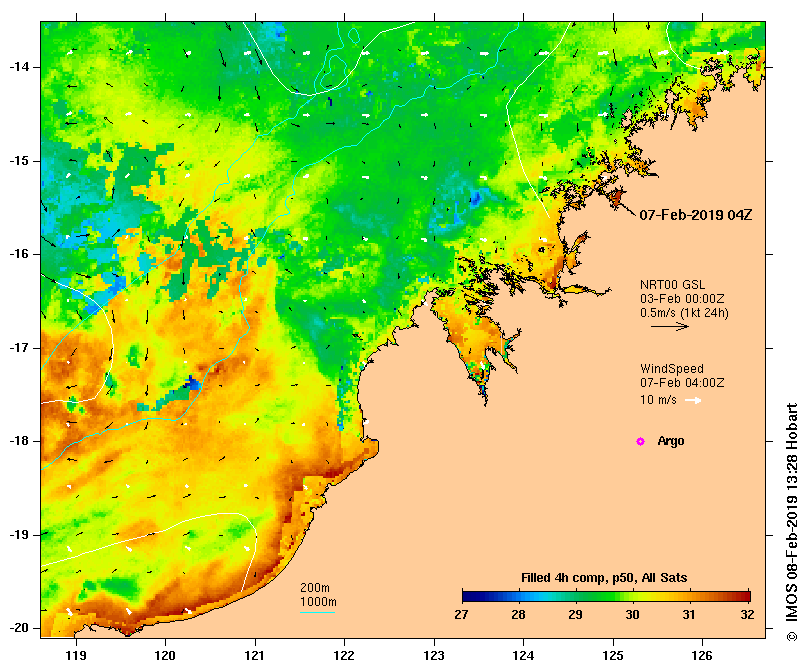Screen dimensions: 809x672
Task: Click the "10 m/s" wind scale text
Action: [658, 400]
